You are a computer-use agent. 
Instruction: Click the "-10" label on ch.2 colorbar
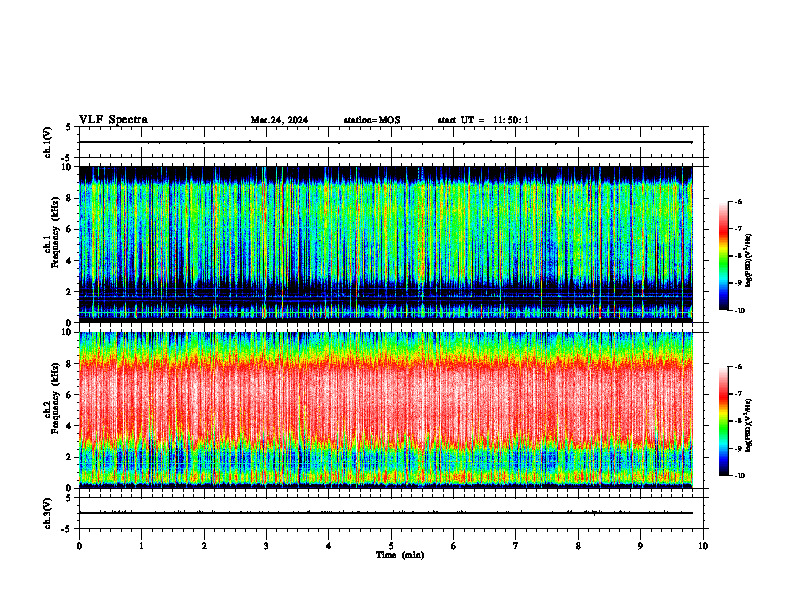pos(739,476)
